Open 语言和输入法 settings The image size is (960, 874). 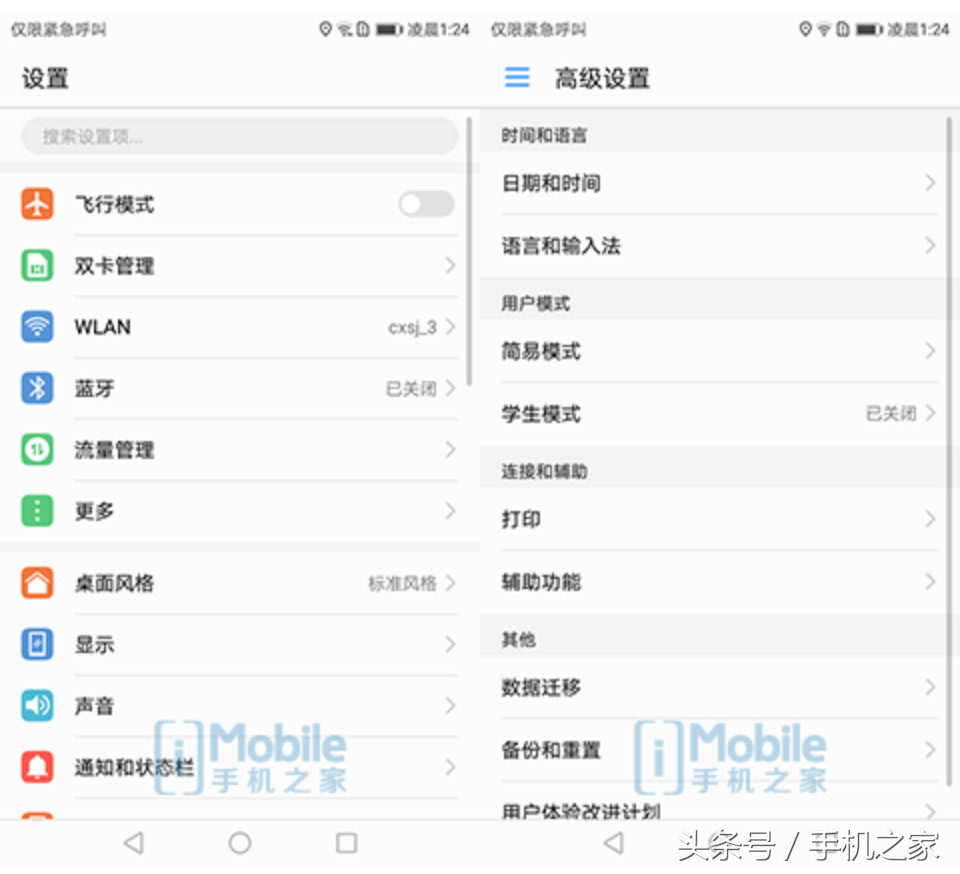(561, 246)
